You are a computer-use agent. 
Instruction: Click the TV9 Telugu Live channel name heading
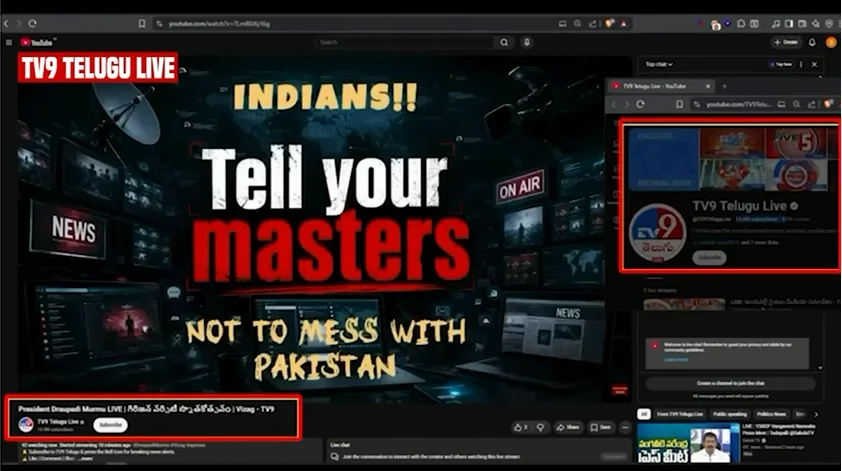coord(740,206)
